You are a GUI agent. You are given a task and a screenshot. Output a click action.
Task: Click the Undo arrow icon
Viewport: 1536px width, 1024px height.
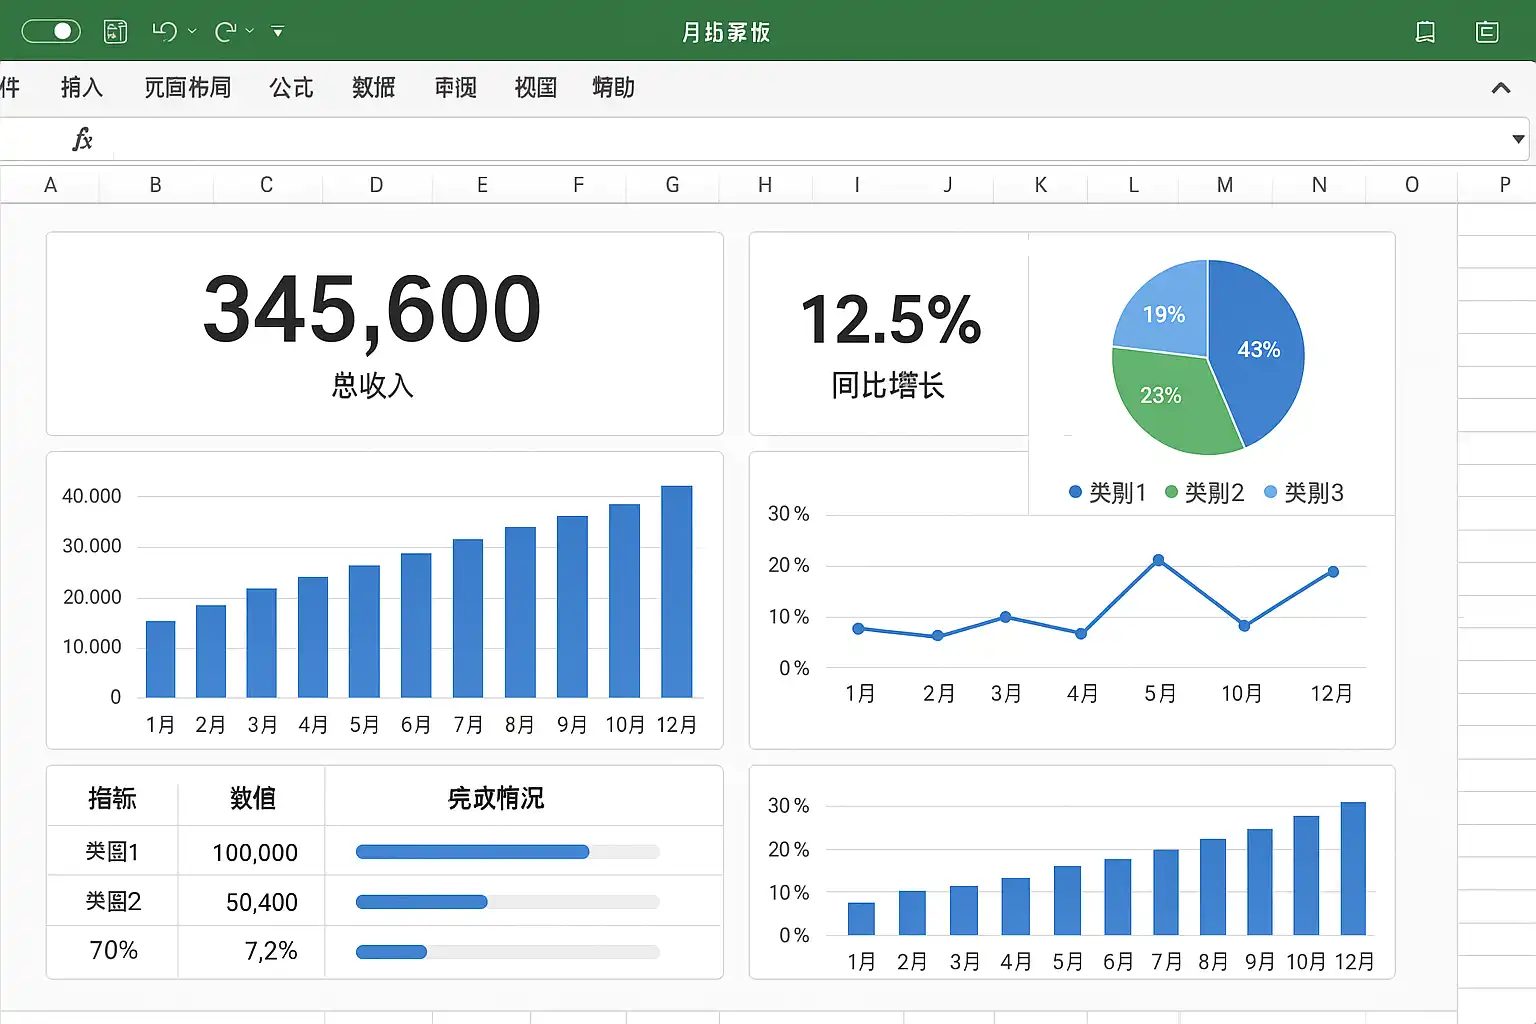(x=164, y=32)
